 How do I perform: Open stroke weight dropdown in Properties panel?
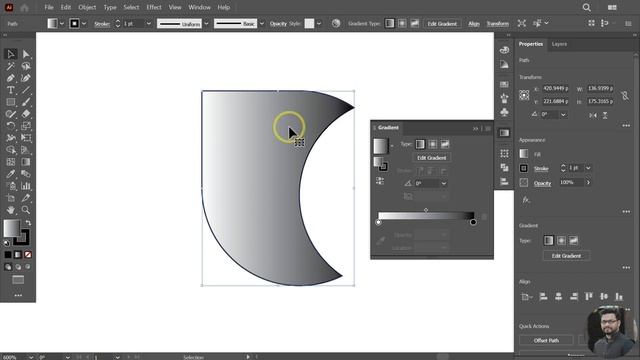[x=588, y=168]
